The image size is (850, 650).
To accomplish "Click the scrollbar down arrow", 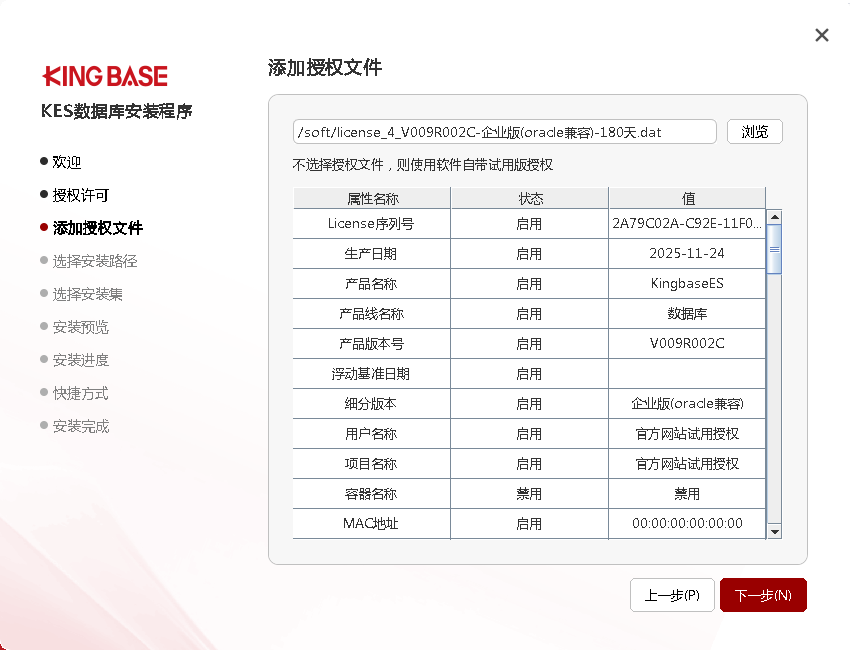I will click(x=774, y=532).
